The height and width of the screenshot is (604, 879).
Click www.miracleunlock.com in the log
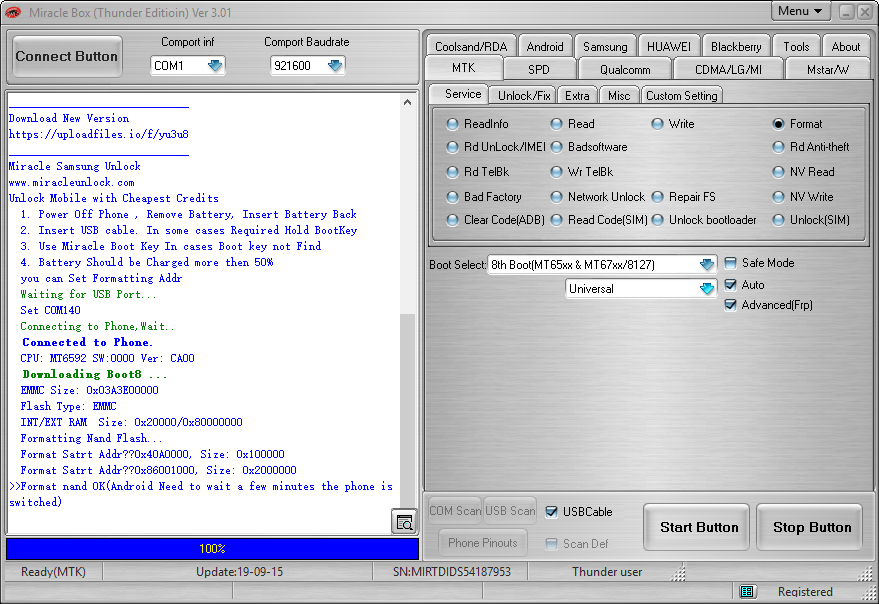pyautogui.click(x=72, y=182)
